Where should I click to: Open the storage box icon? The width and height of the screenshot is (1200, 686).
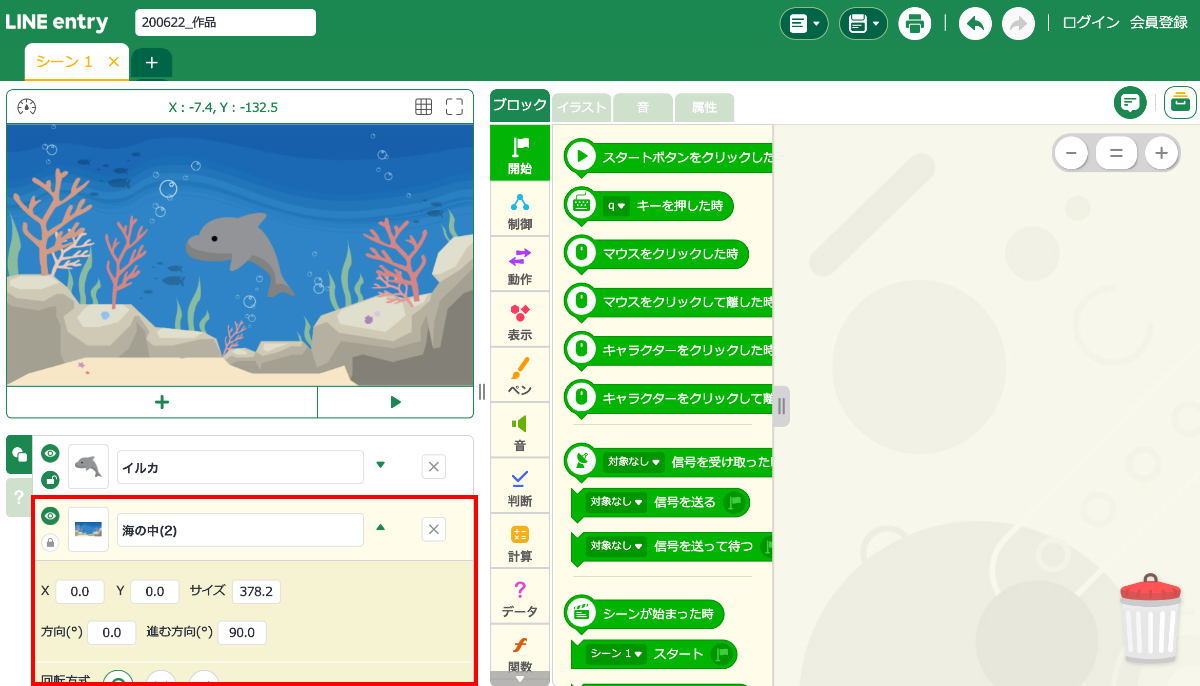[1180, 102]
